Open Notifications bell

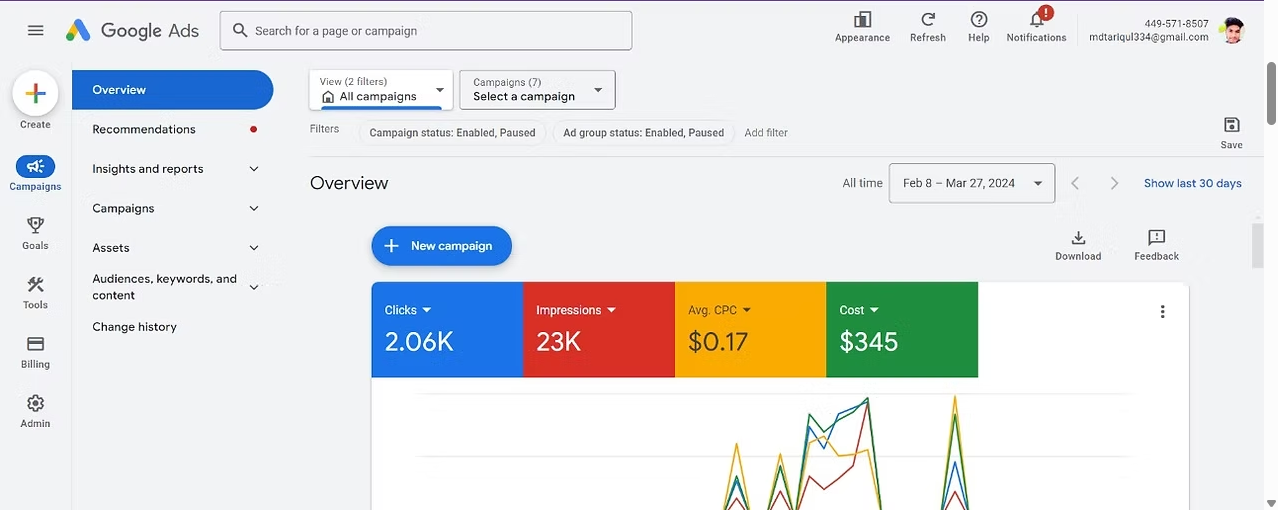(x=1036, y=20)
